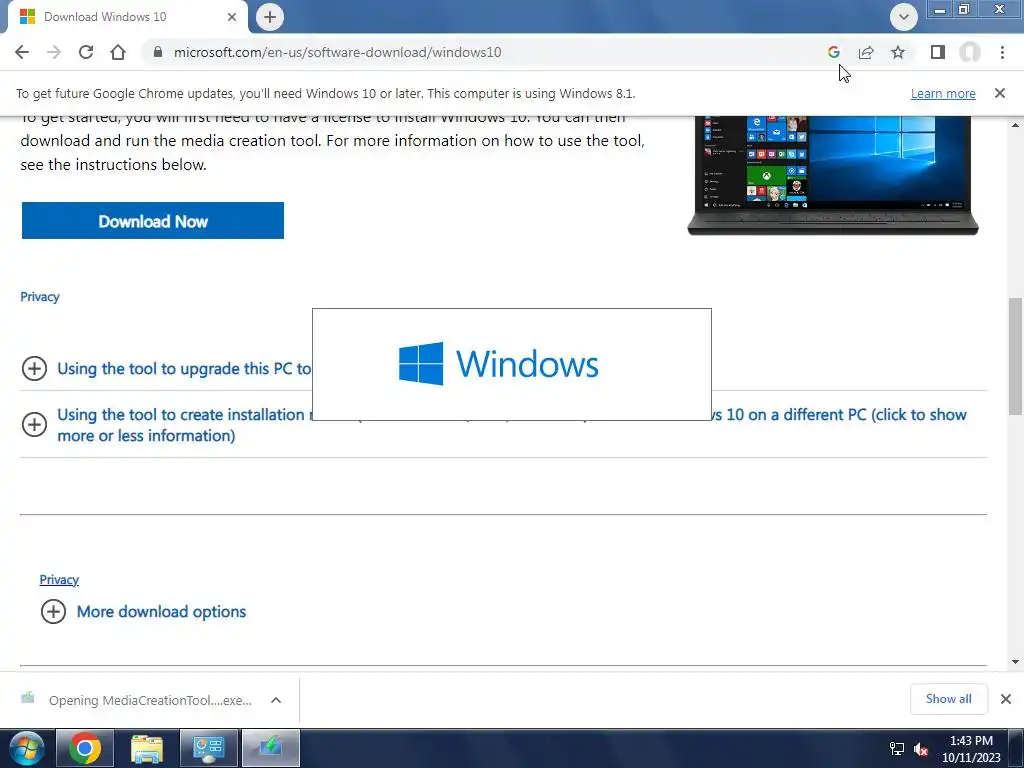The image size is (1024, 768).
Task: View site information lock icon
Action: coord(157,52)
